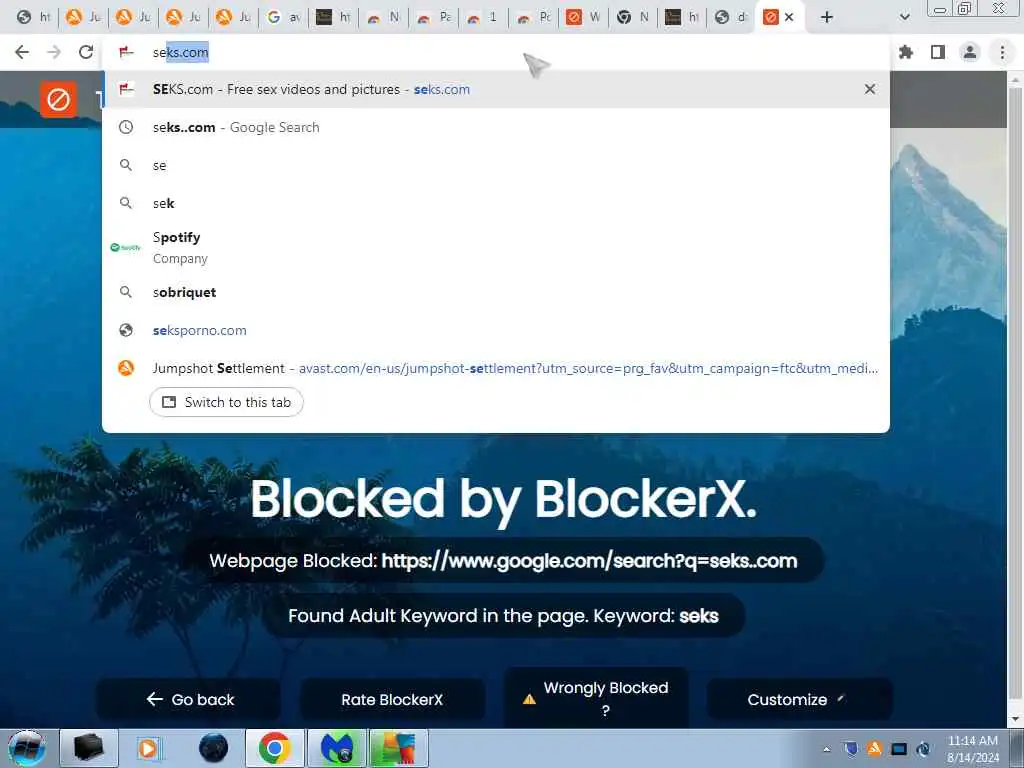Image resolution: width=1024 pixels, height=768 pixels.
Task: Open Malwarebytes from the taskbar
Action: click(336, 748)
